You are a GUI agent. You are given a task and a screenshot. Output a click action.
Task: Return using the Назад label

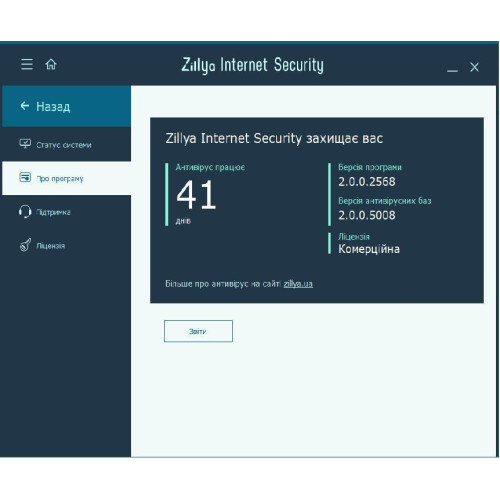pos(53,107)
